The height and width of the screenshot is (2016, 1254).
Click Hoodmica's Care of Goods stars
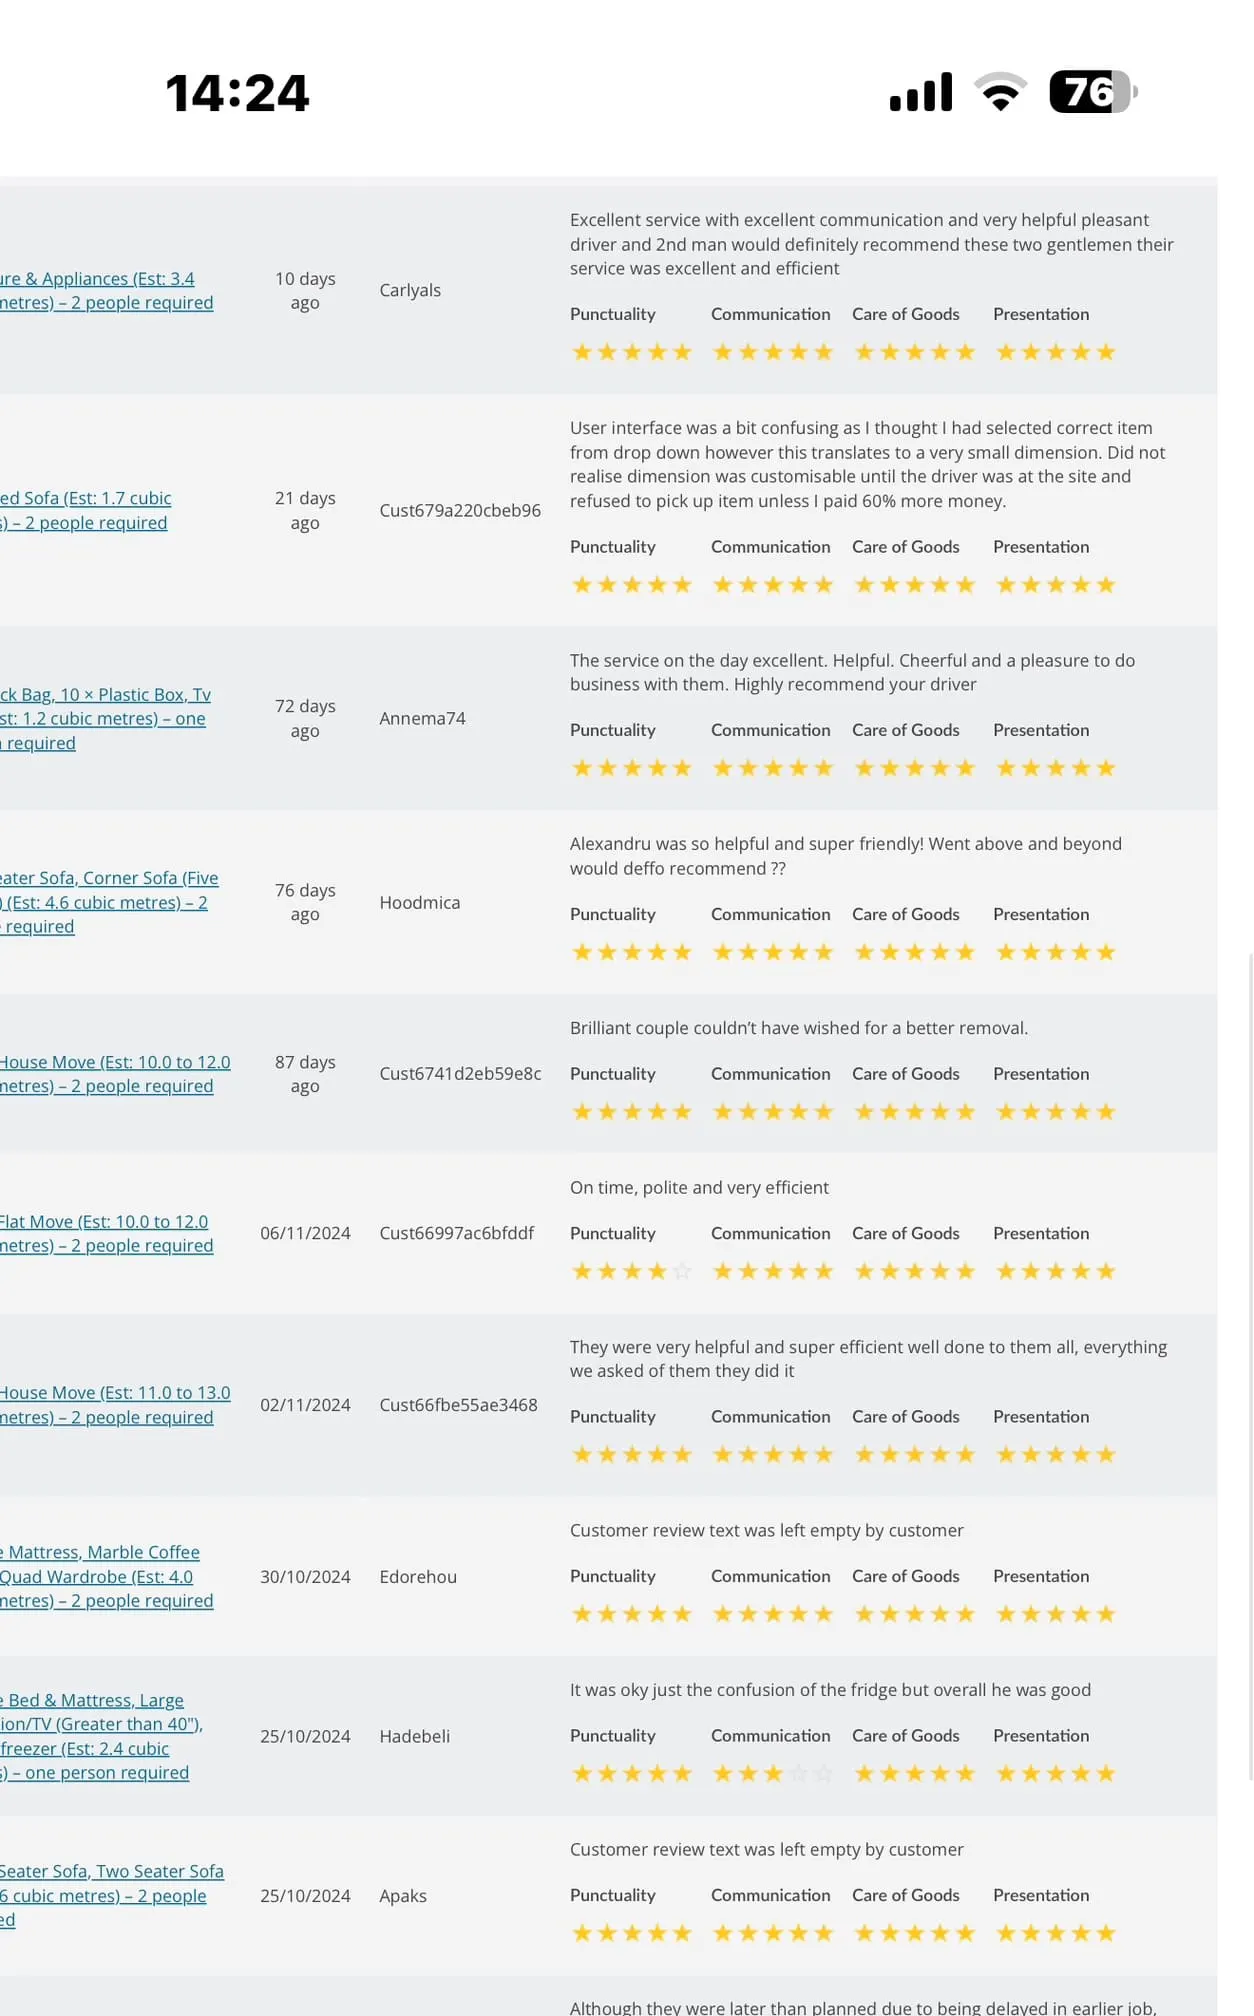click(914, 952)
